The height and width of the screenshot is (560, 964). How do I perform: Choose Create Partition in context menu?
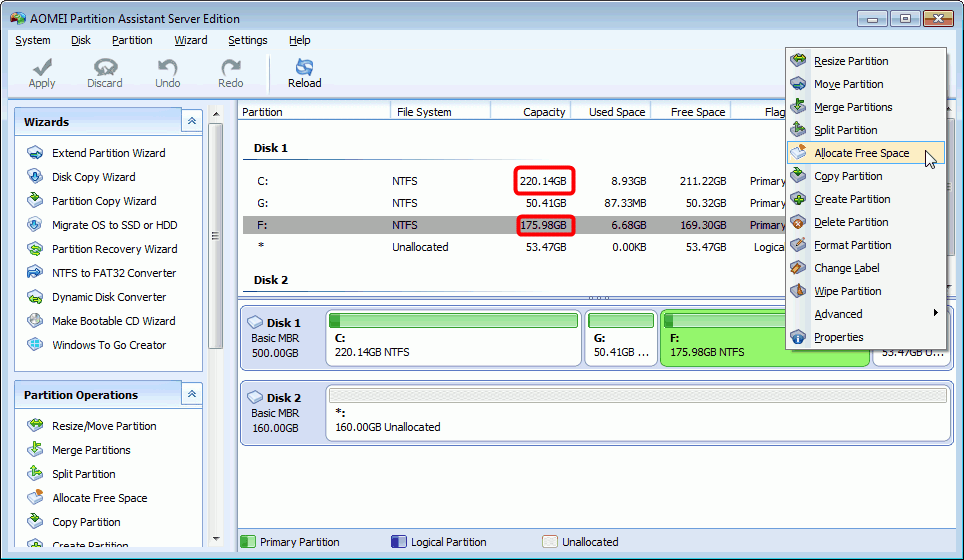(x=866, y=199)
